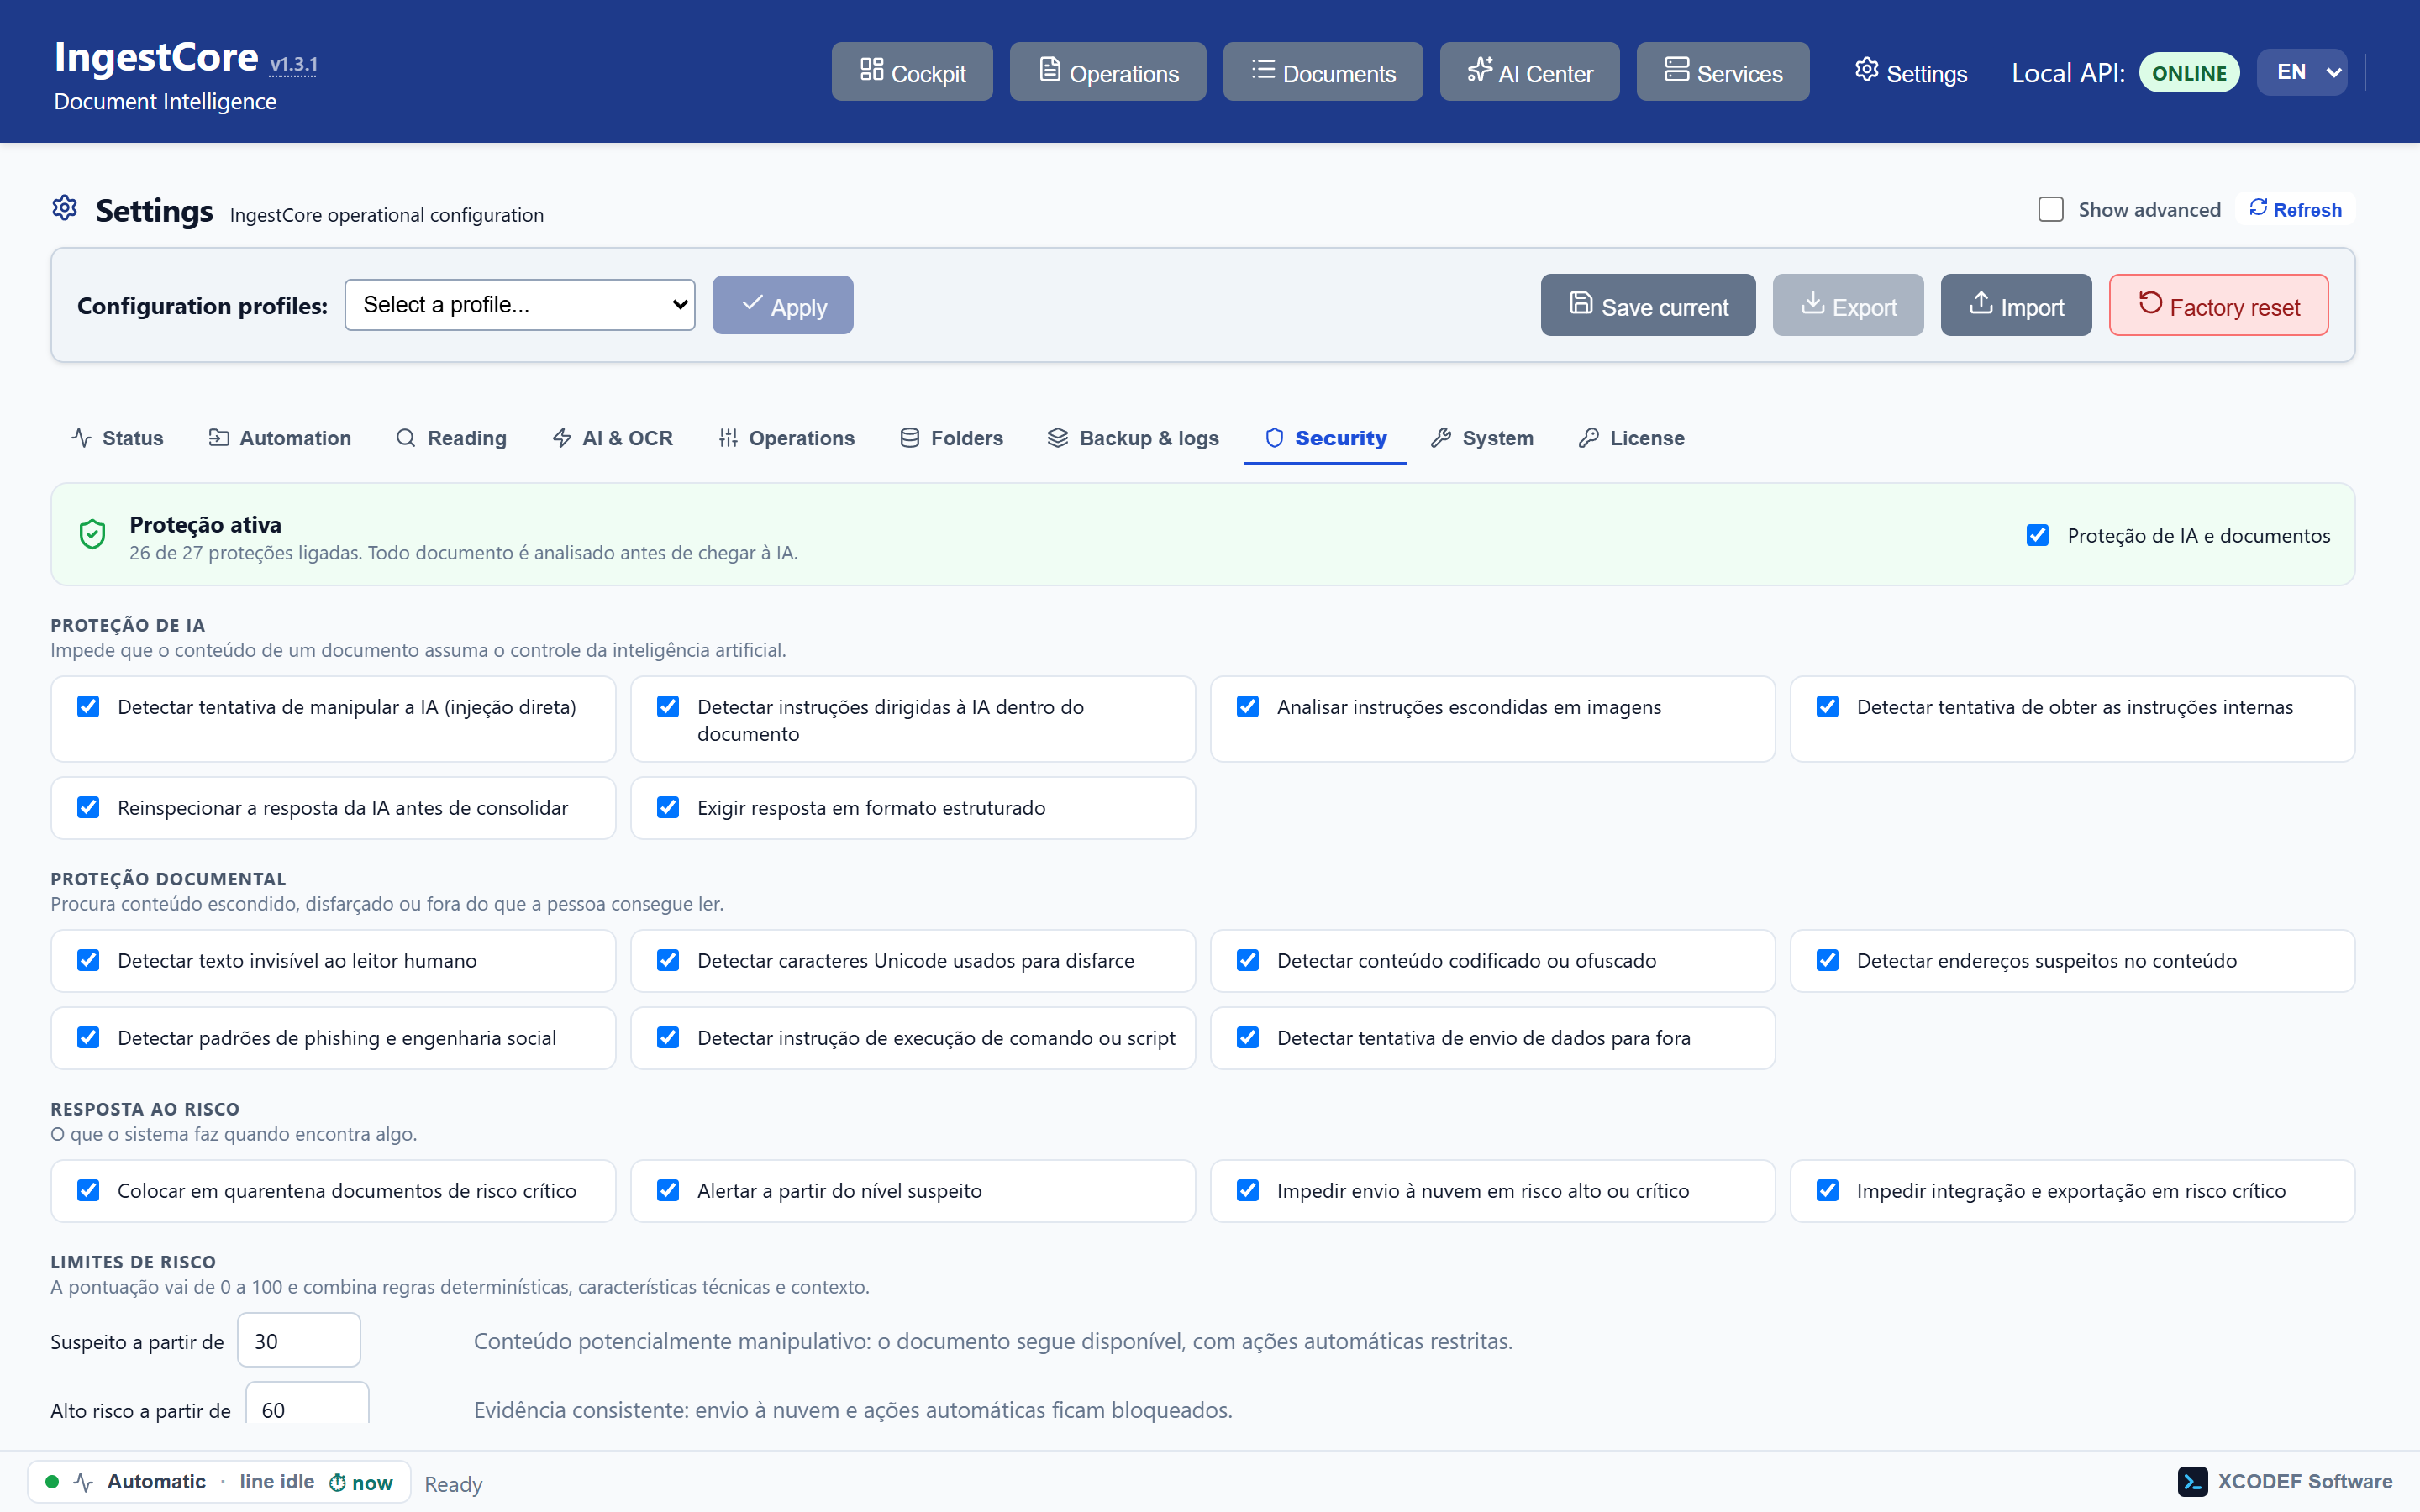Click the Factory reset rotate icon
Viewport: 2420px width, 1512px height.
tap(2150, 303)
